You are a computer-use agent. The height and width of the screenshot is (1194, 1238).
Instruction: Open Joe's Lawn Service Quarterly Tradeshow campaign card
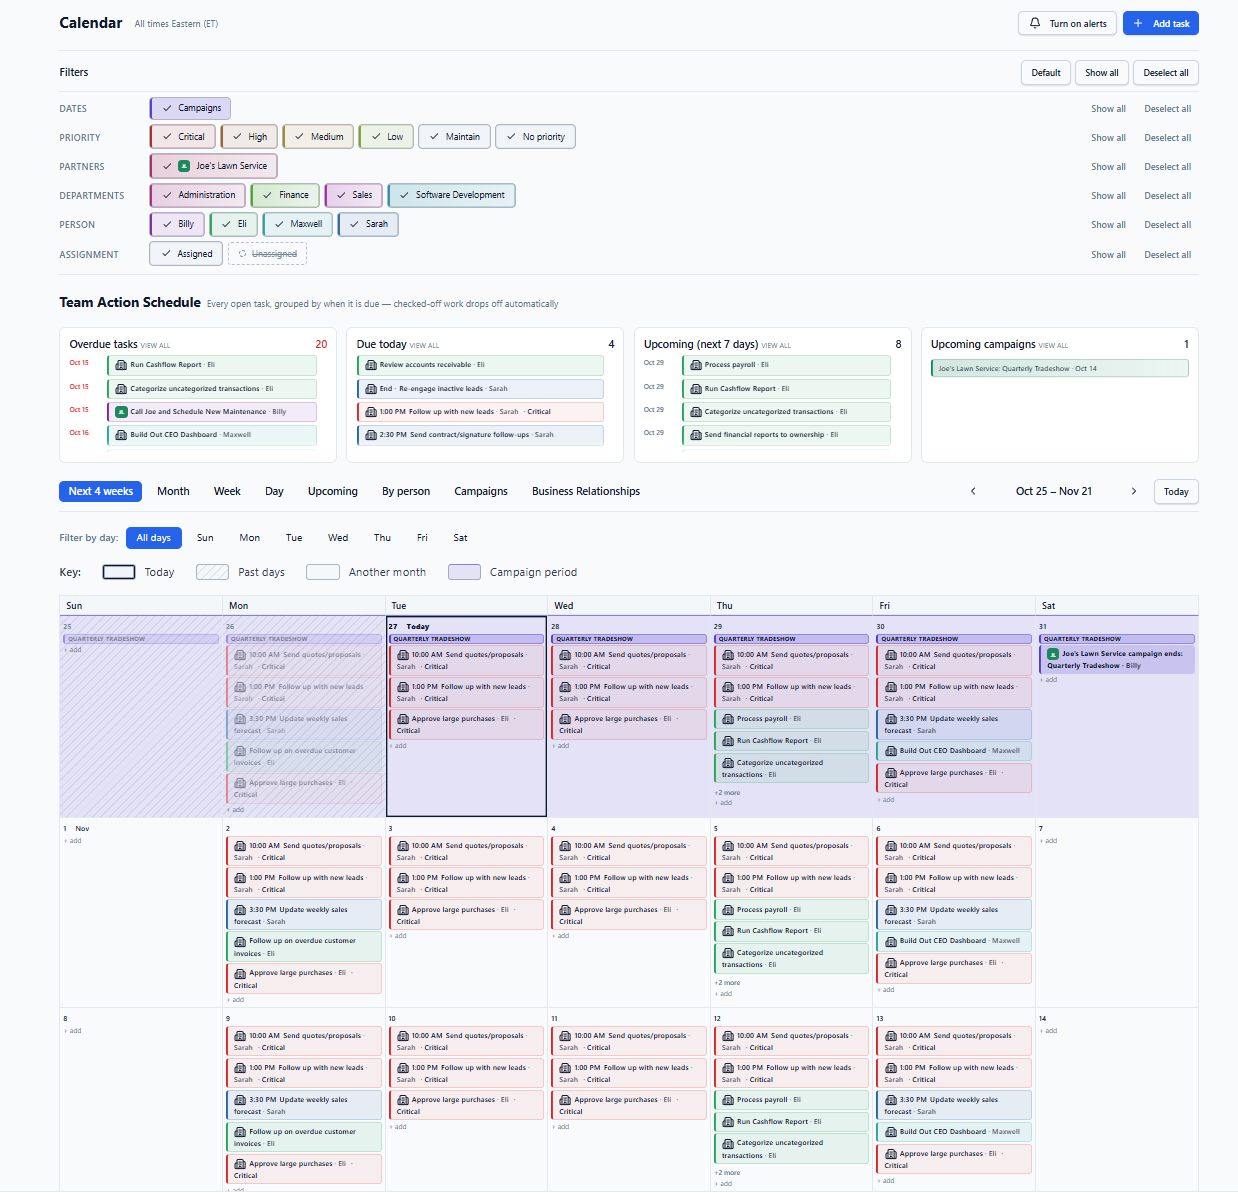pyautogui.click(x=1060, y=368)
